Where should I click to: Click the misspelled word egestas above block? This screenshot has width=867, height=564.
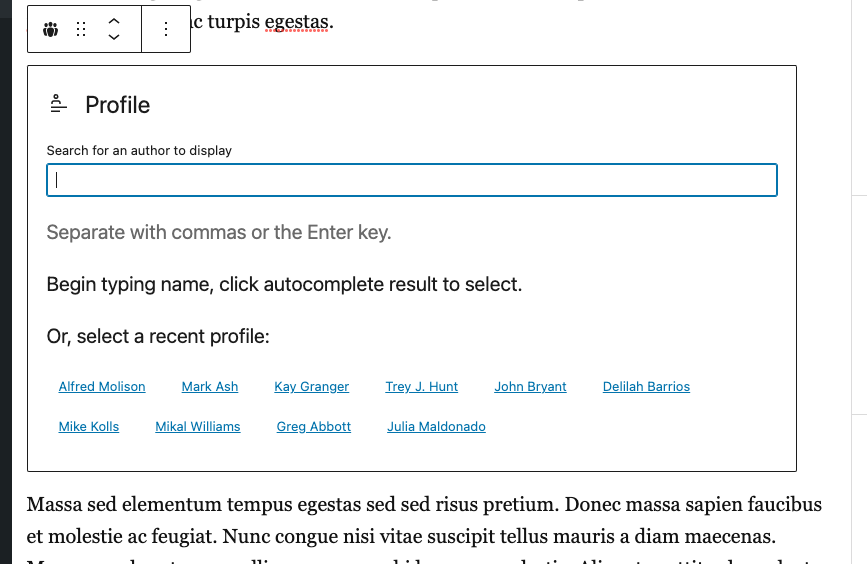[x=296, y=22]
